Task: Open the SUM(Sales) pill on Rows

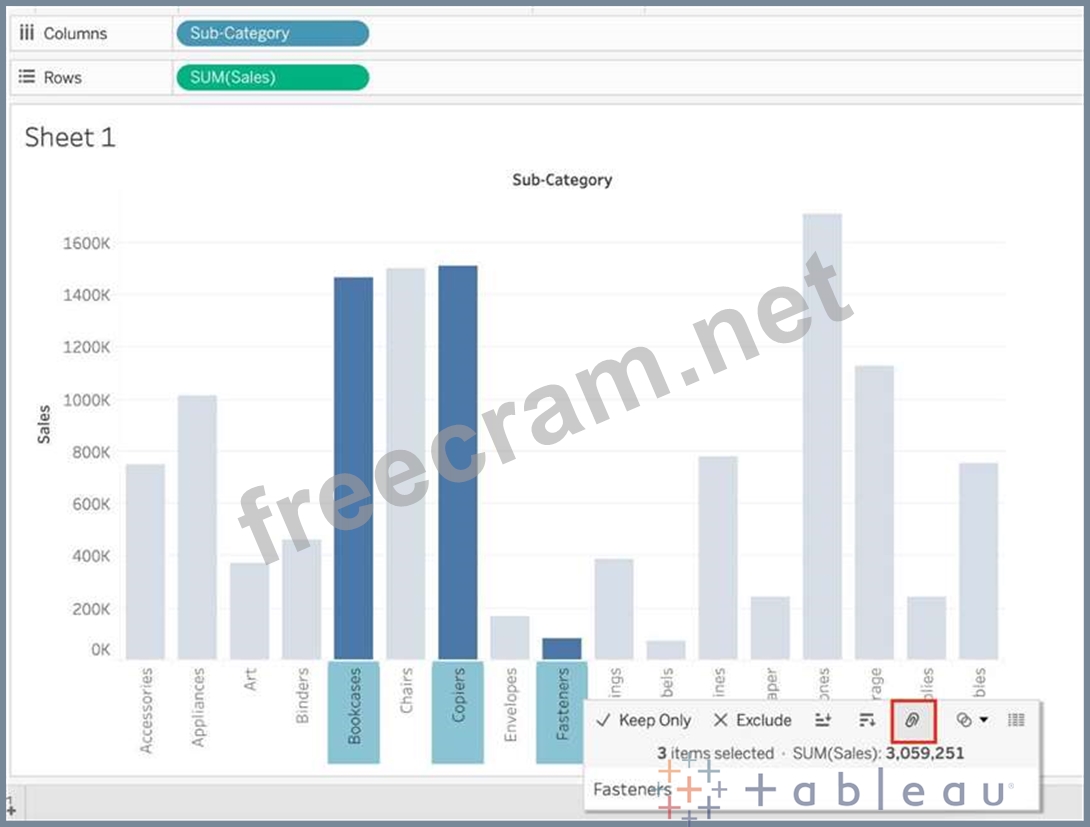Action: pos(272,77)
